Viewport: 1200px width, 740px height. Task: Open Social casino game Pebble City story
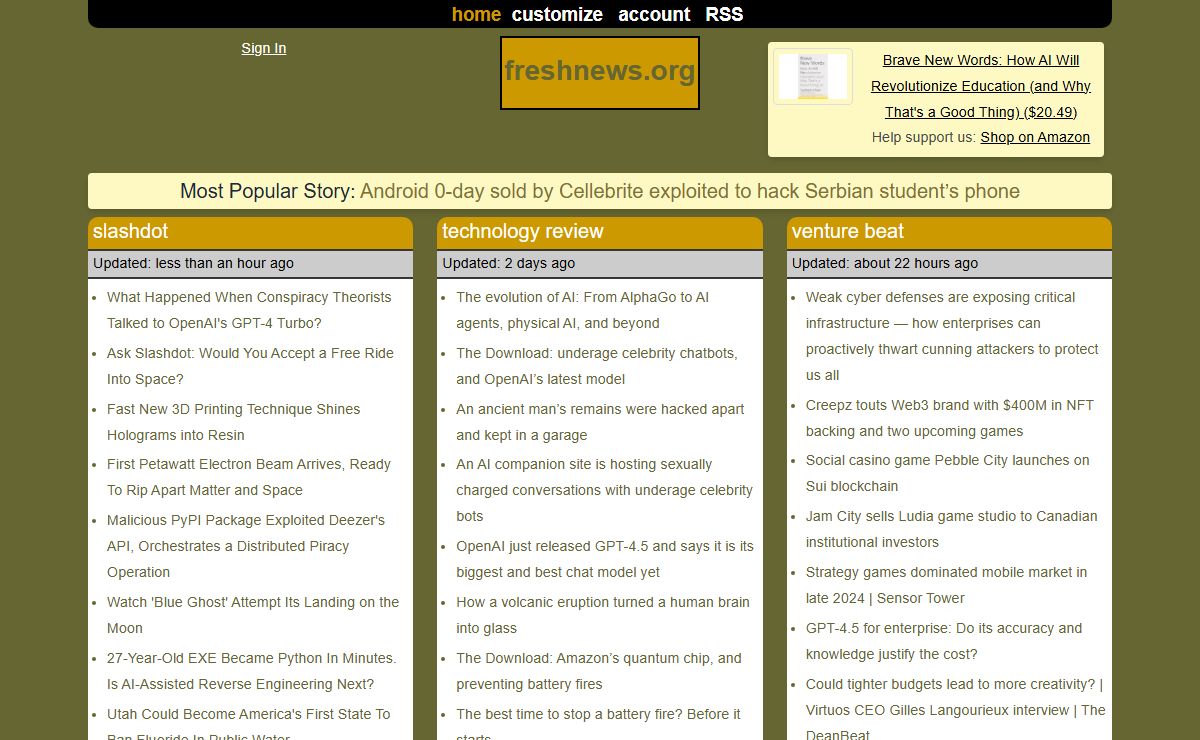click(x=948, y=473)
